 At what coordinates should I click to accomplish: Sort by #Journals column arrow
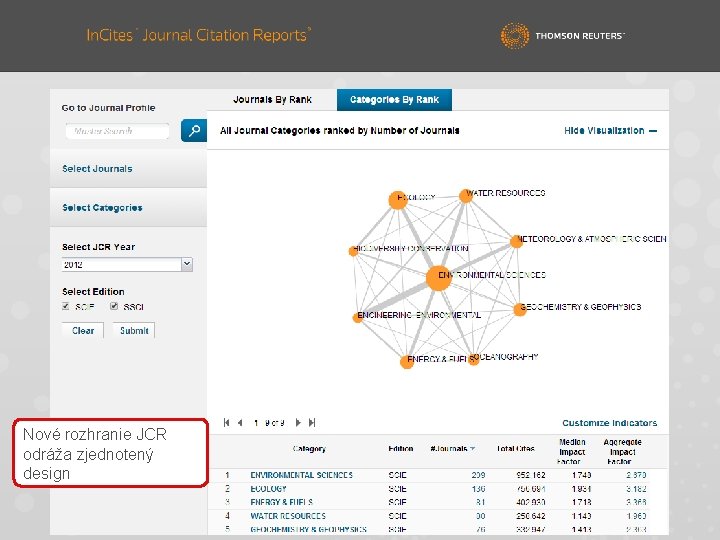pos(472,449)
